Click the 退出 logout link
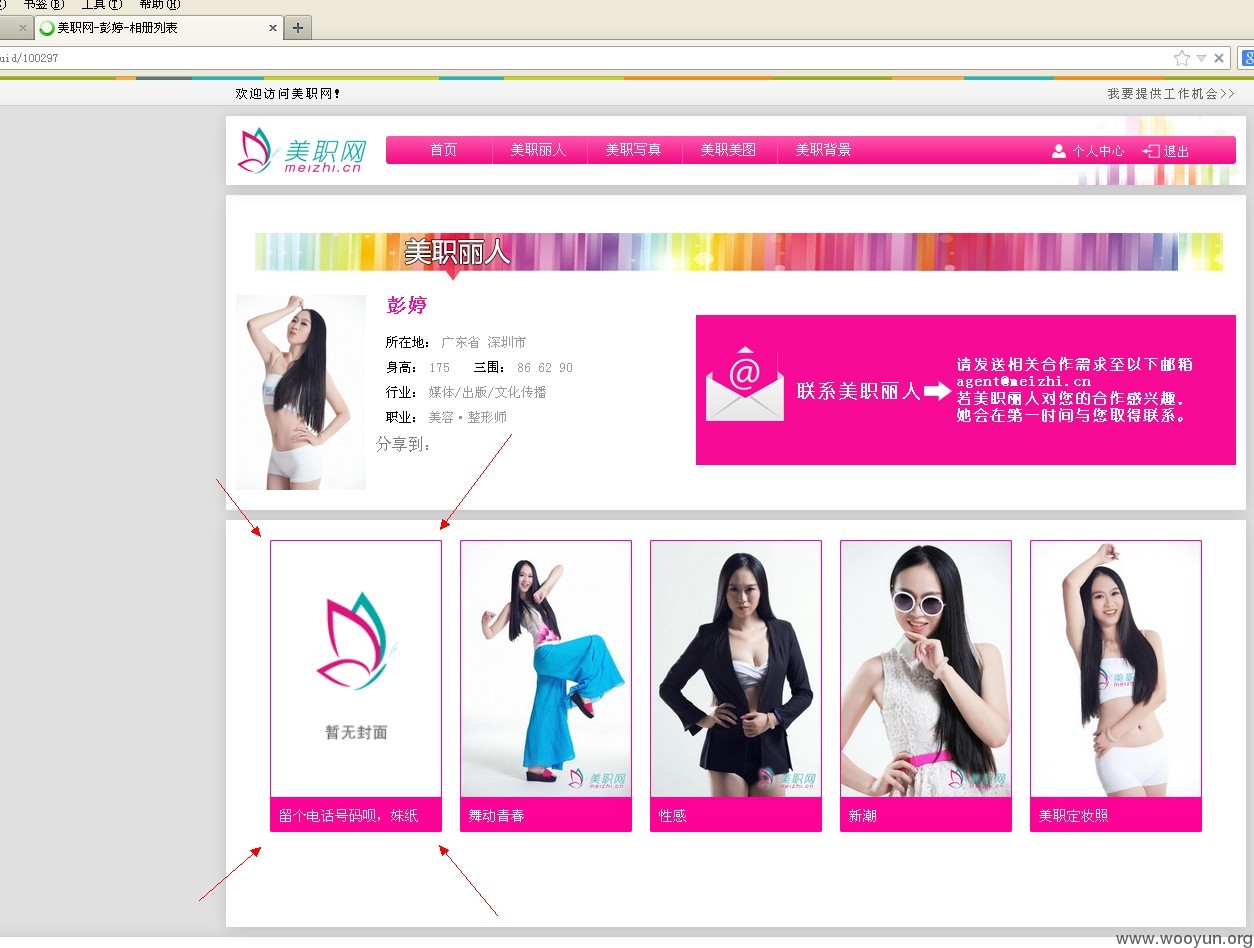The image size is (1254, 948). 1176,152
